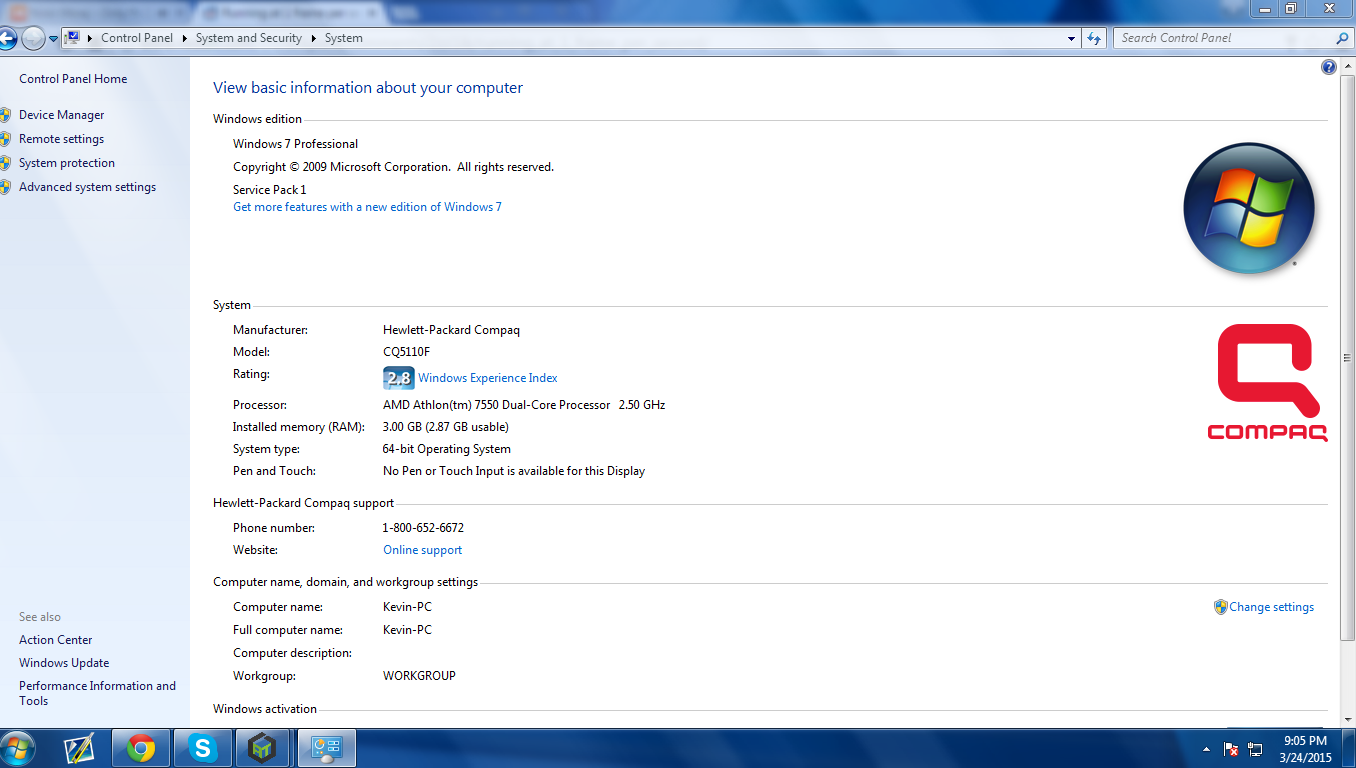Image resolution: width=1356 pixels, height=768 pixels.
Task: Open the cube-shaped launcher app on taskbar
Action: pos(262,748)
